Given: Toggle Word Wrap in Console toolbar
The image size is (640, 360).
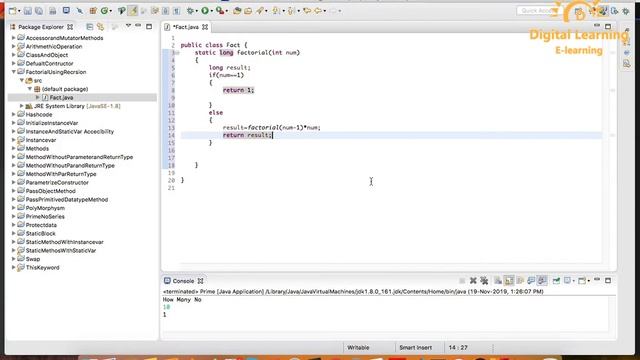Looking at the screenshot, I should coord(520,281).
